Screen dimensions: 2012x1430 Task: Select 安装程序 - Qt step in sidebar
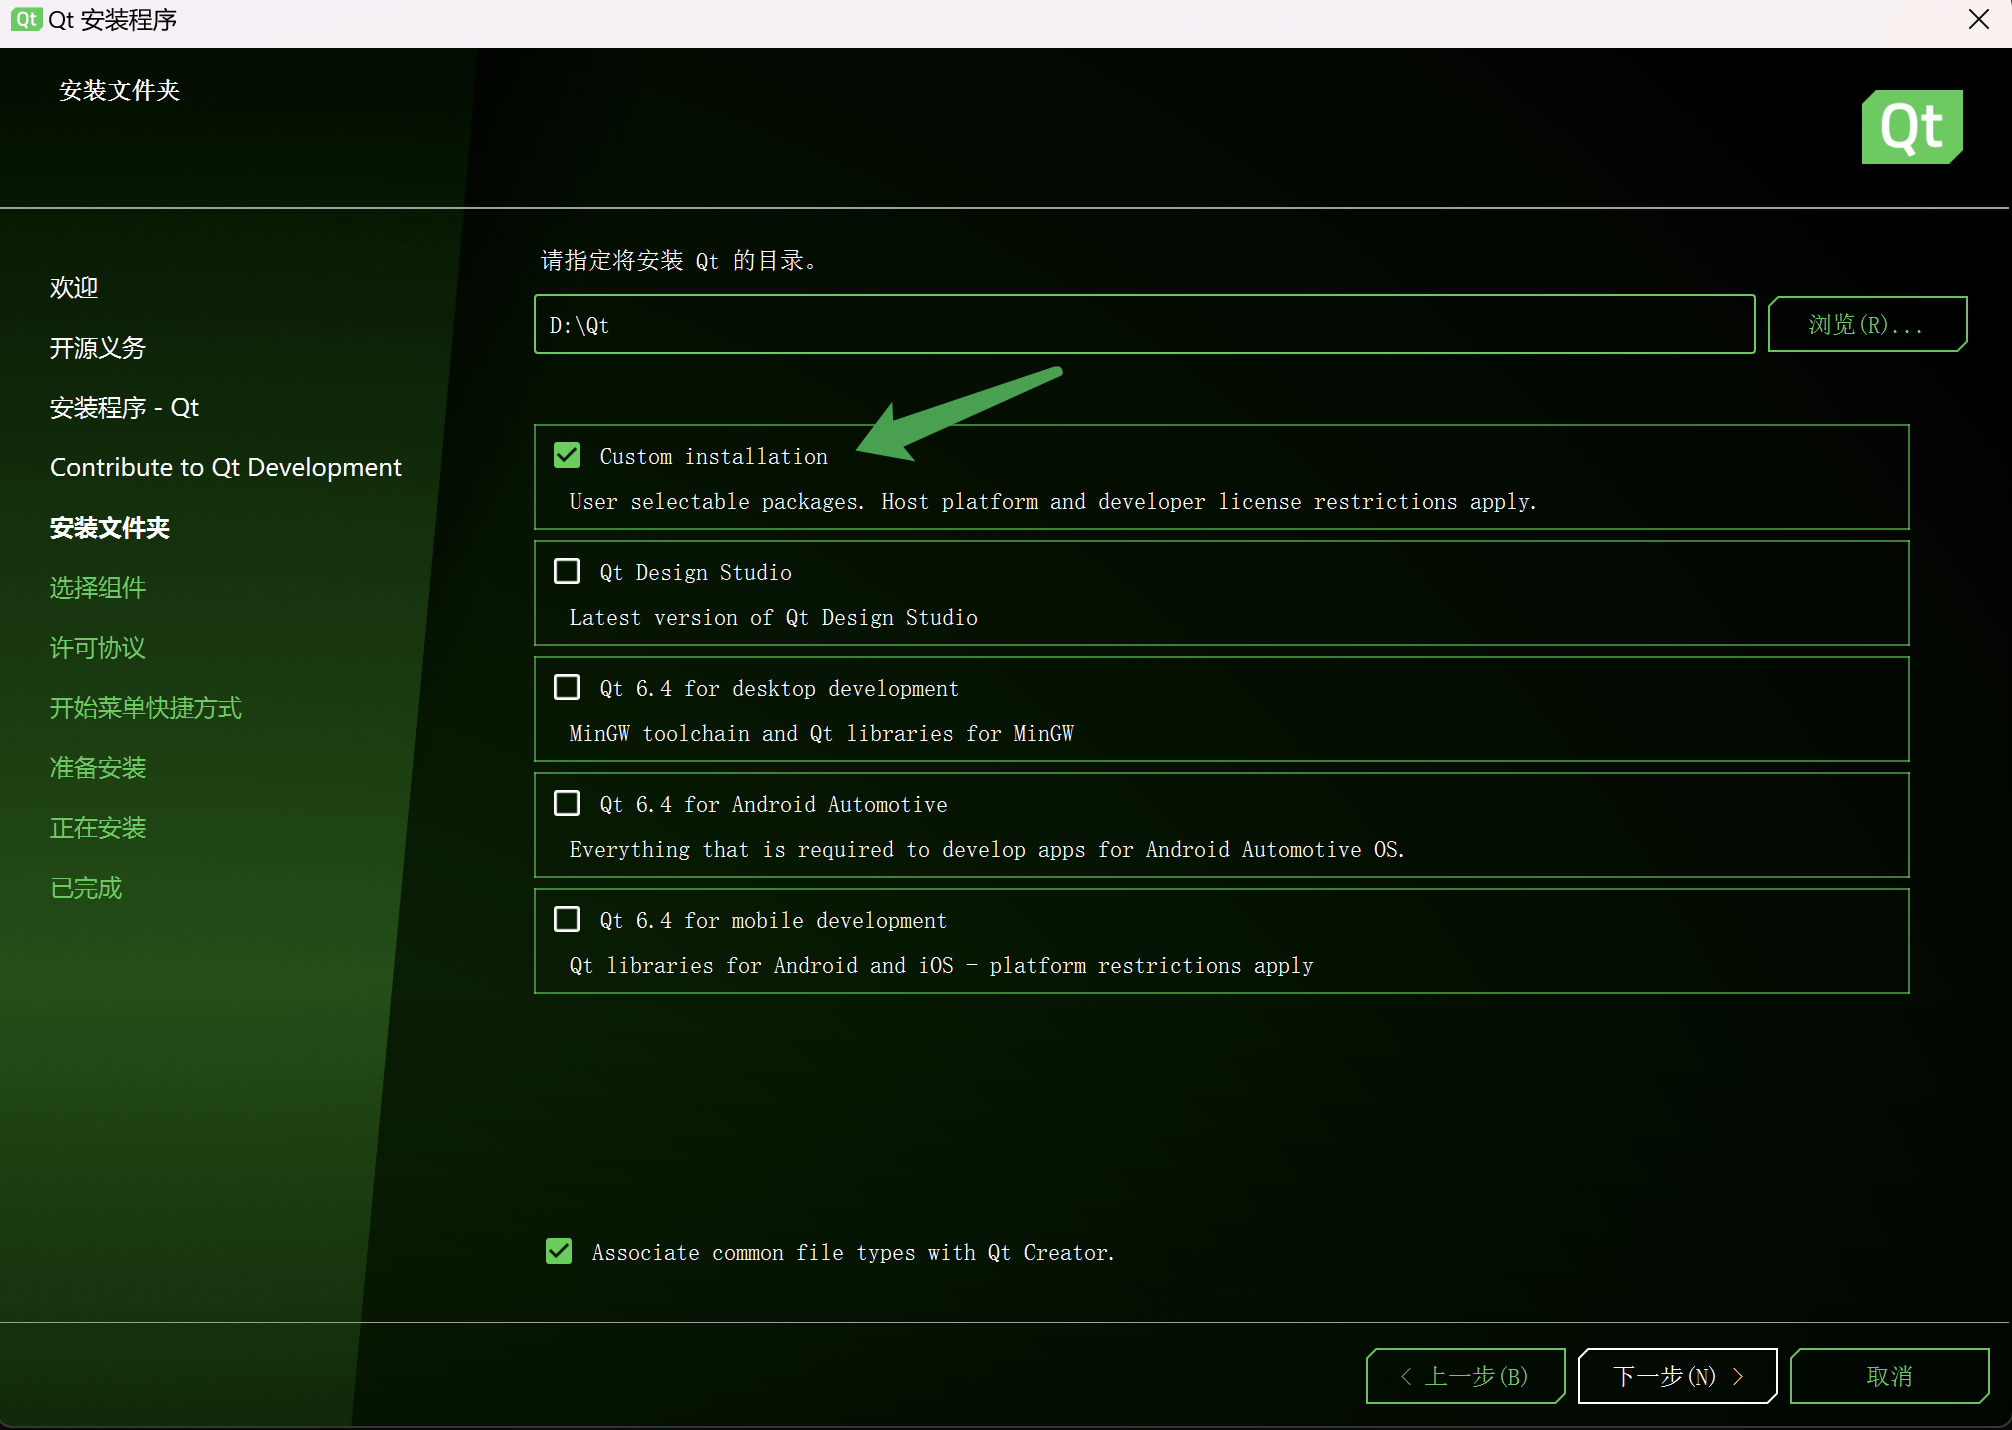[x=125, y=408]
